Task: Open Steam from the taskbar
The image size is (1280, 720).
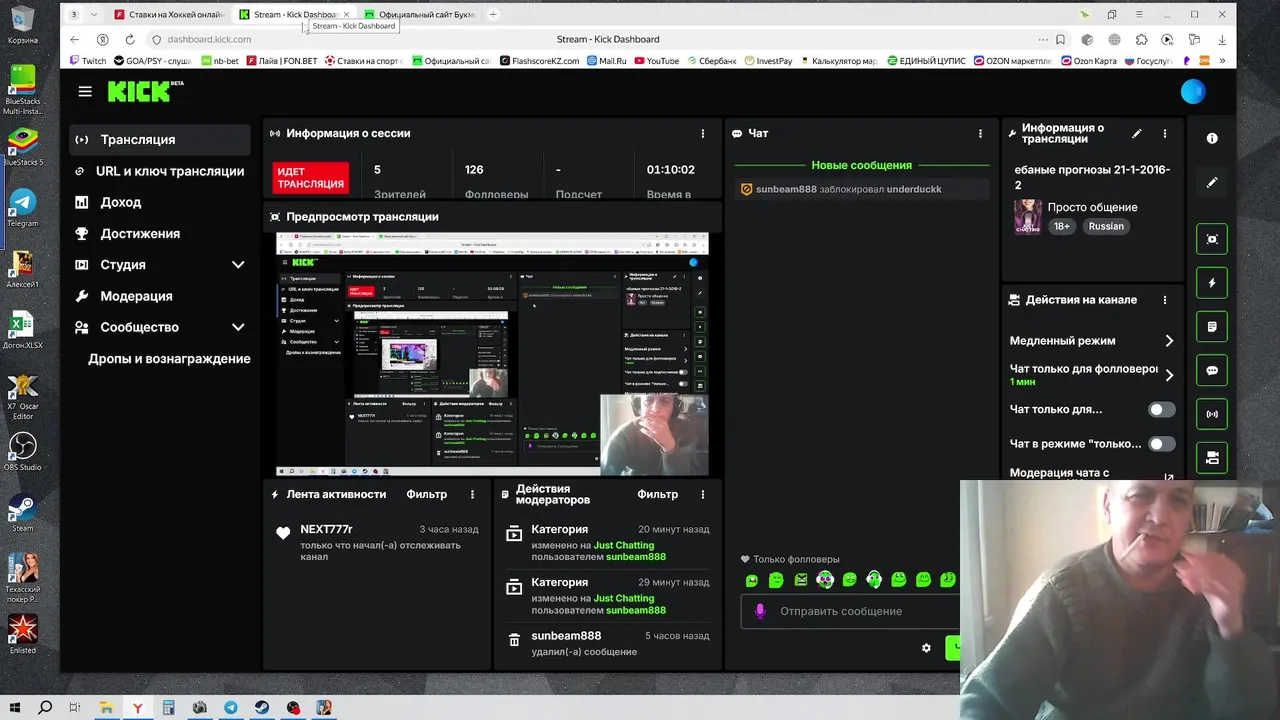Action: click(262, 707)
